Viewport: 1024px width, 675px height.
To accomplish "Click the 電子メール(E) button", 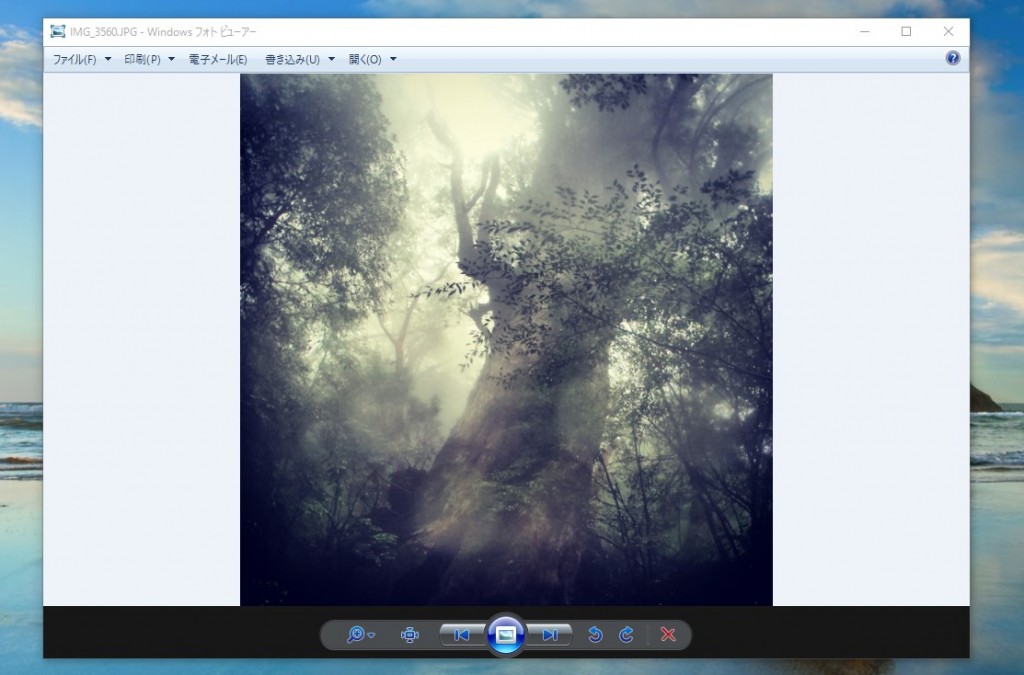I will 218,59.
